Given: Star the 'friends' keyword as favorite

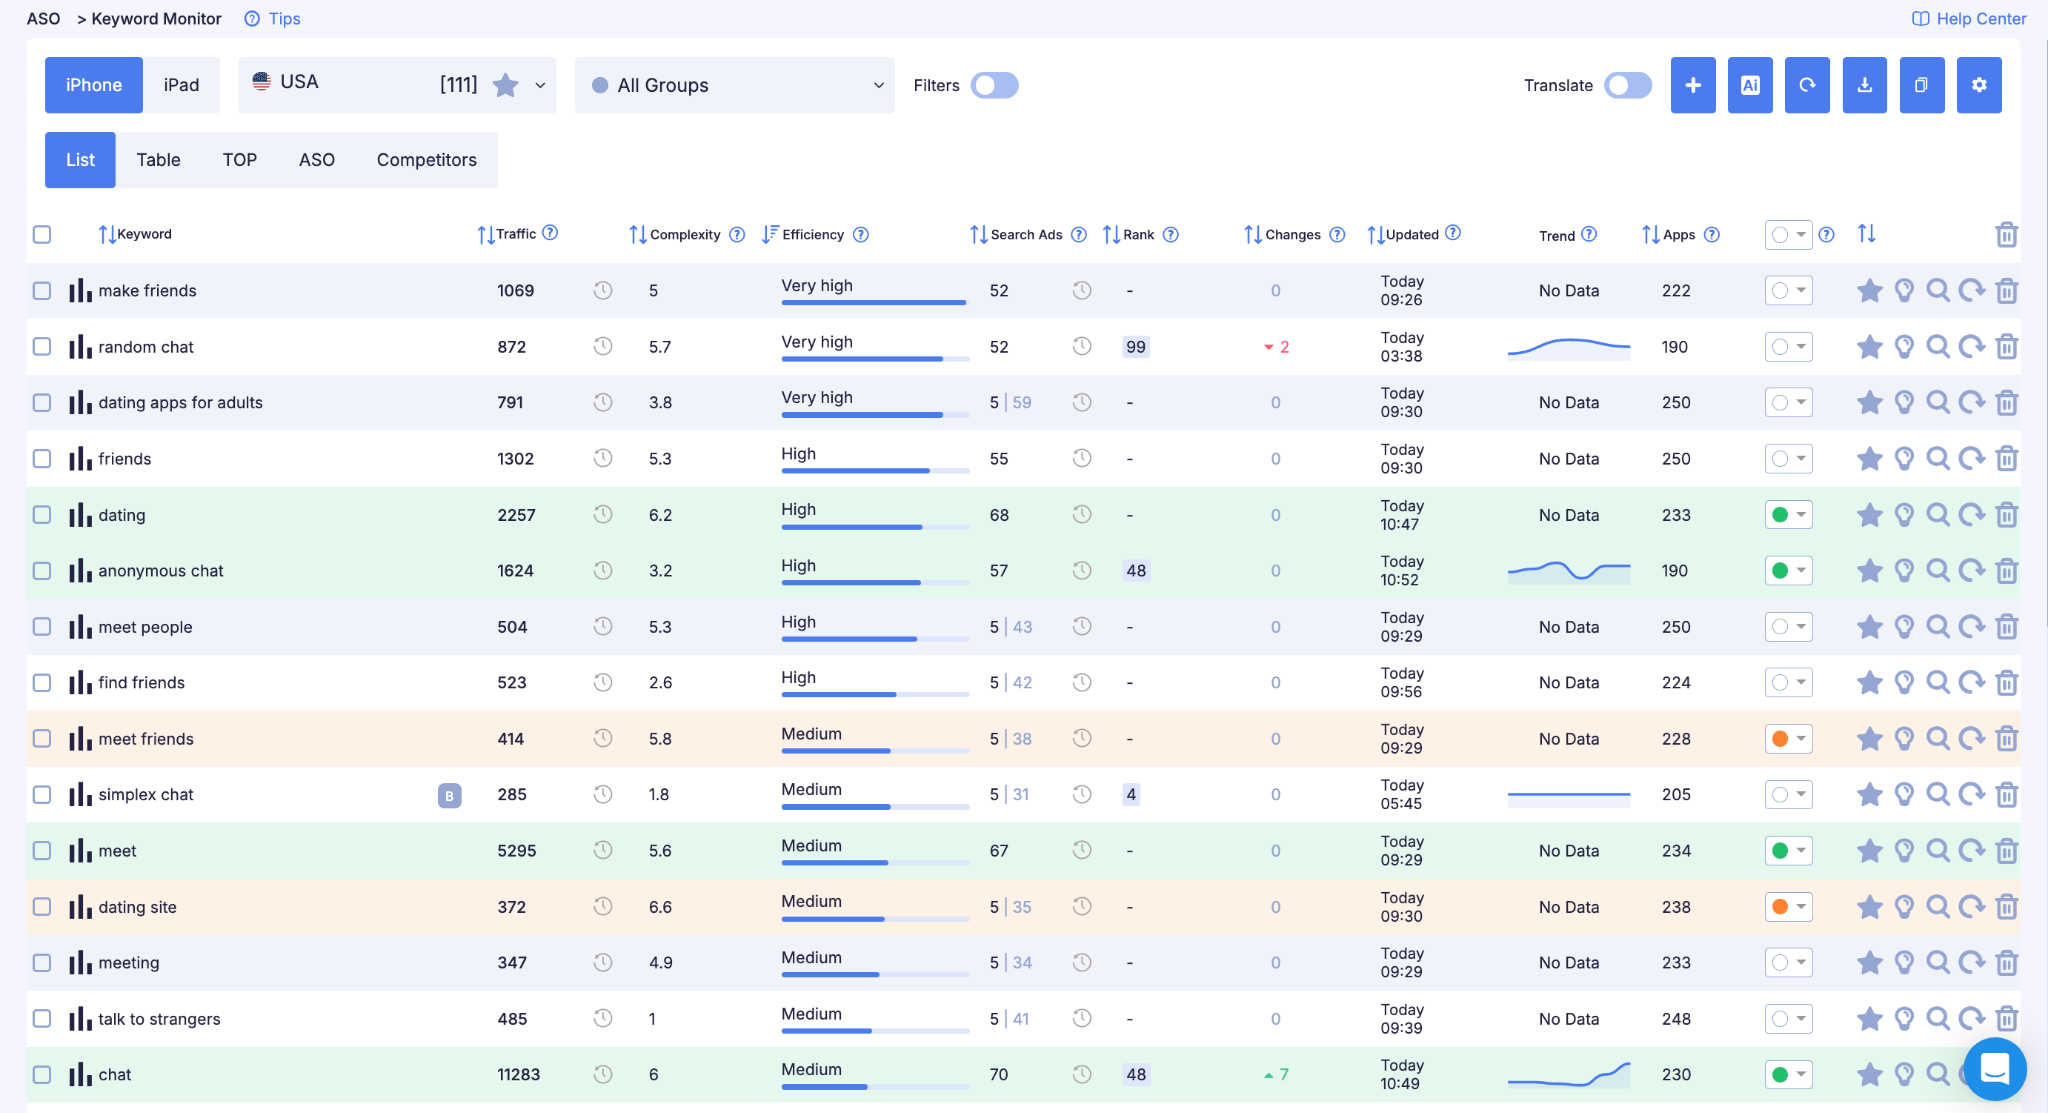Looking at the screenshot, I should [1869, 459].
